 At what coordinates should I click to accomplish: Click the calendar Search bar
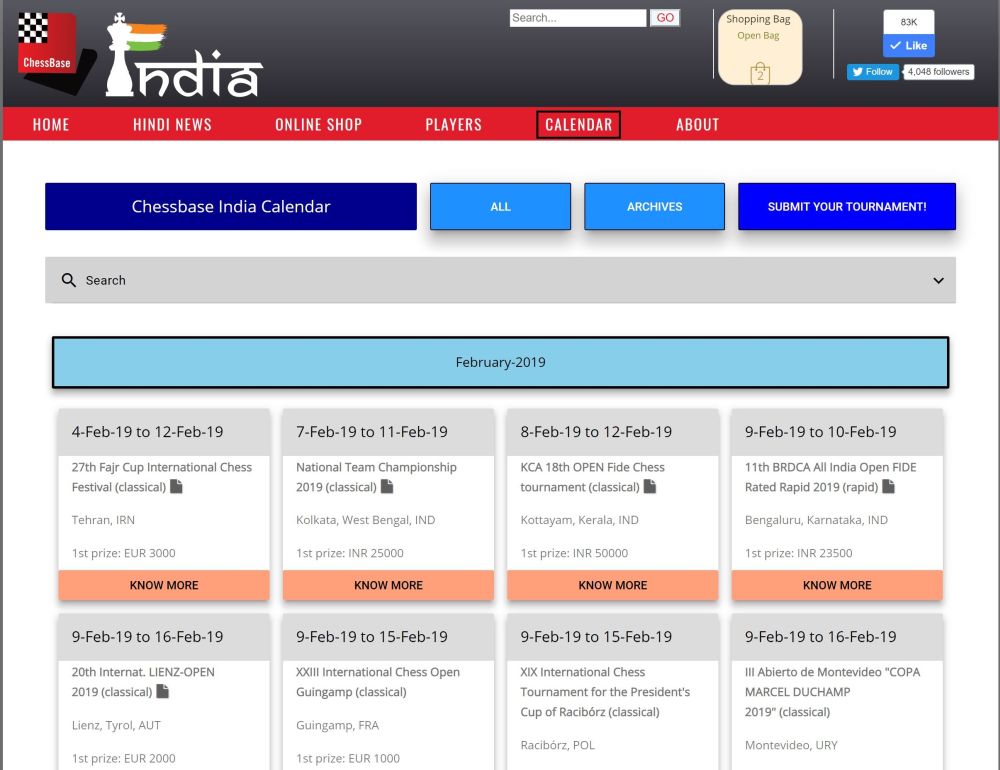click(x=500, y=280)
